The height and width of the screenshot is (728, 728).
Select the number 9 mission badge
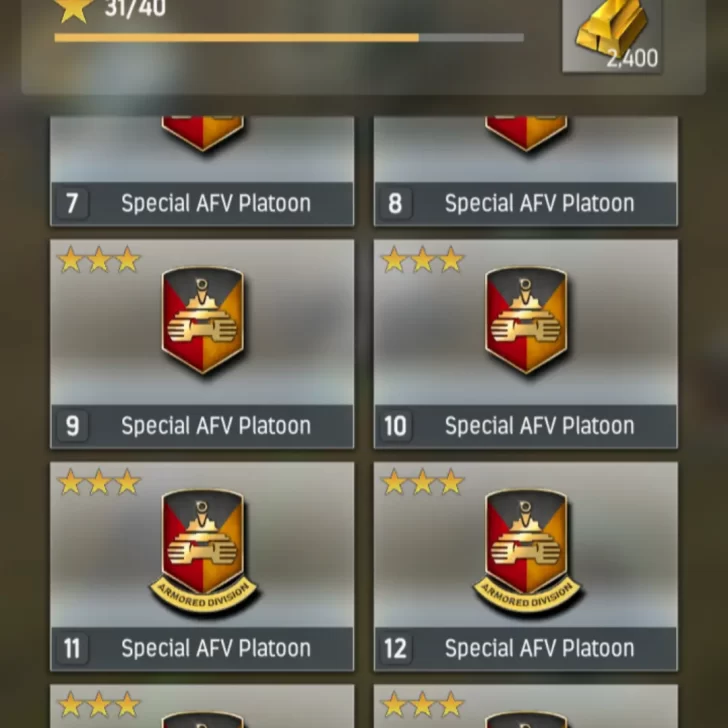pos(72,426)
